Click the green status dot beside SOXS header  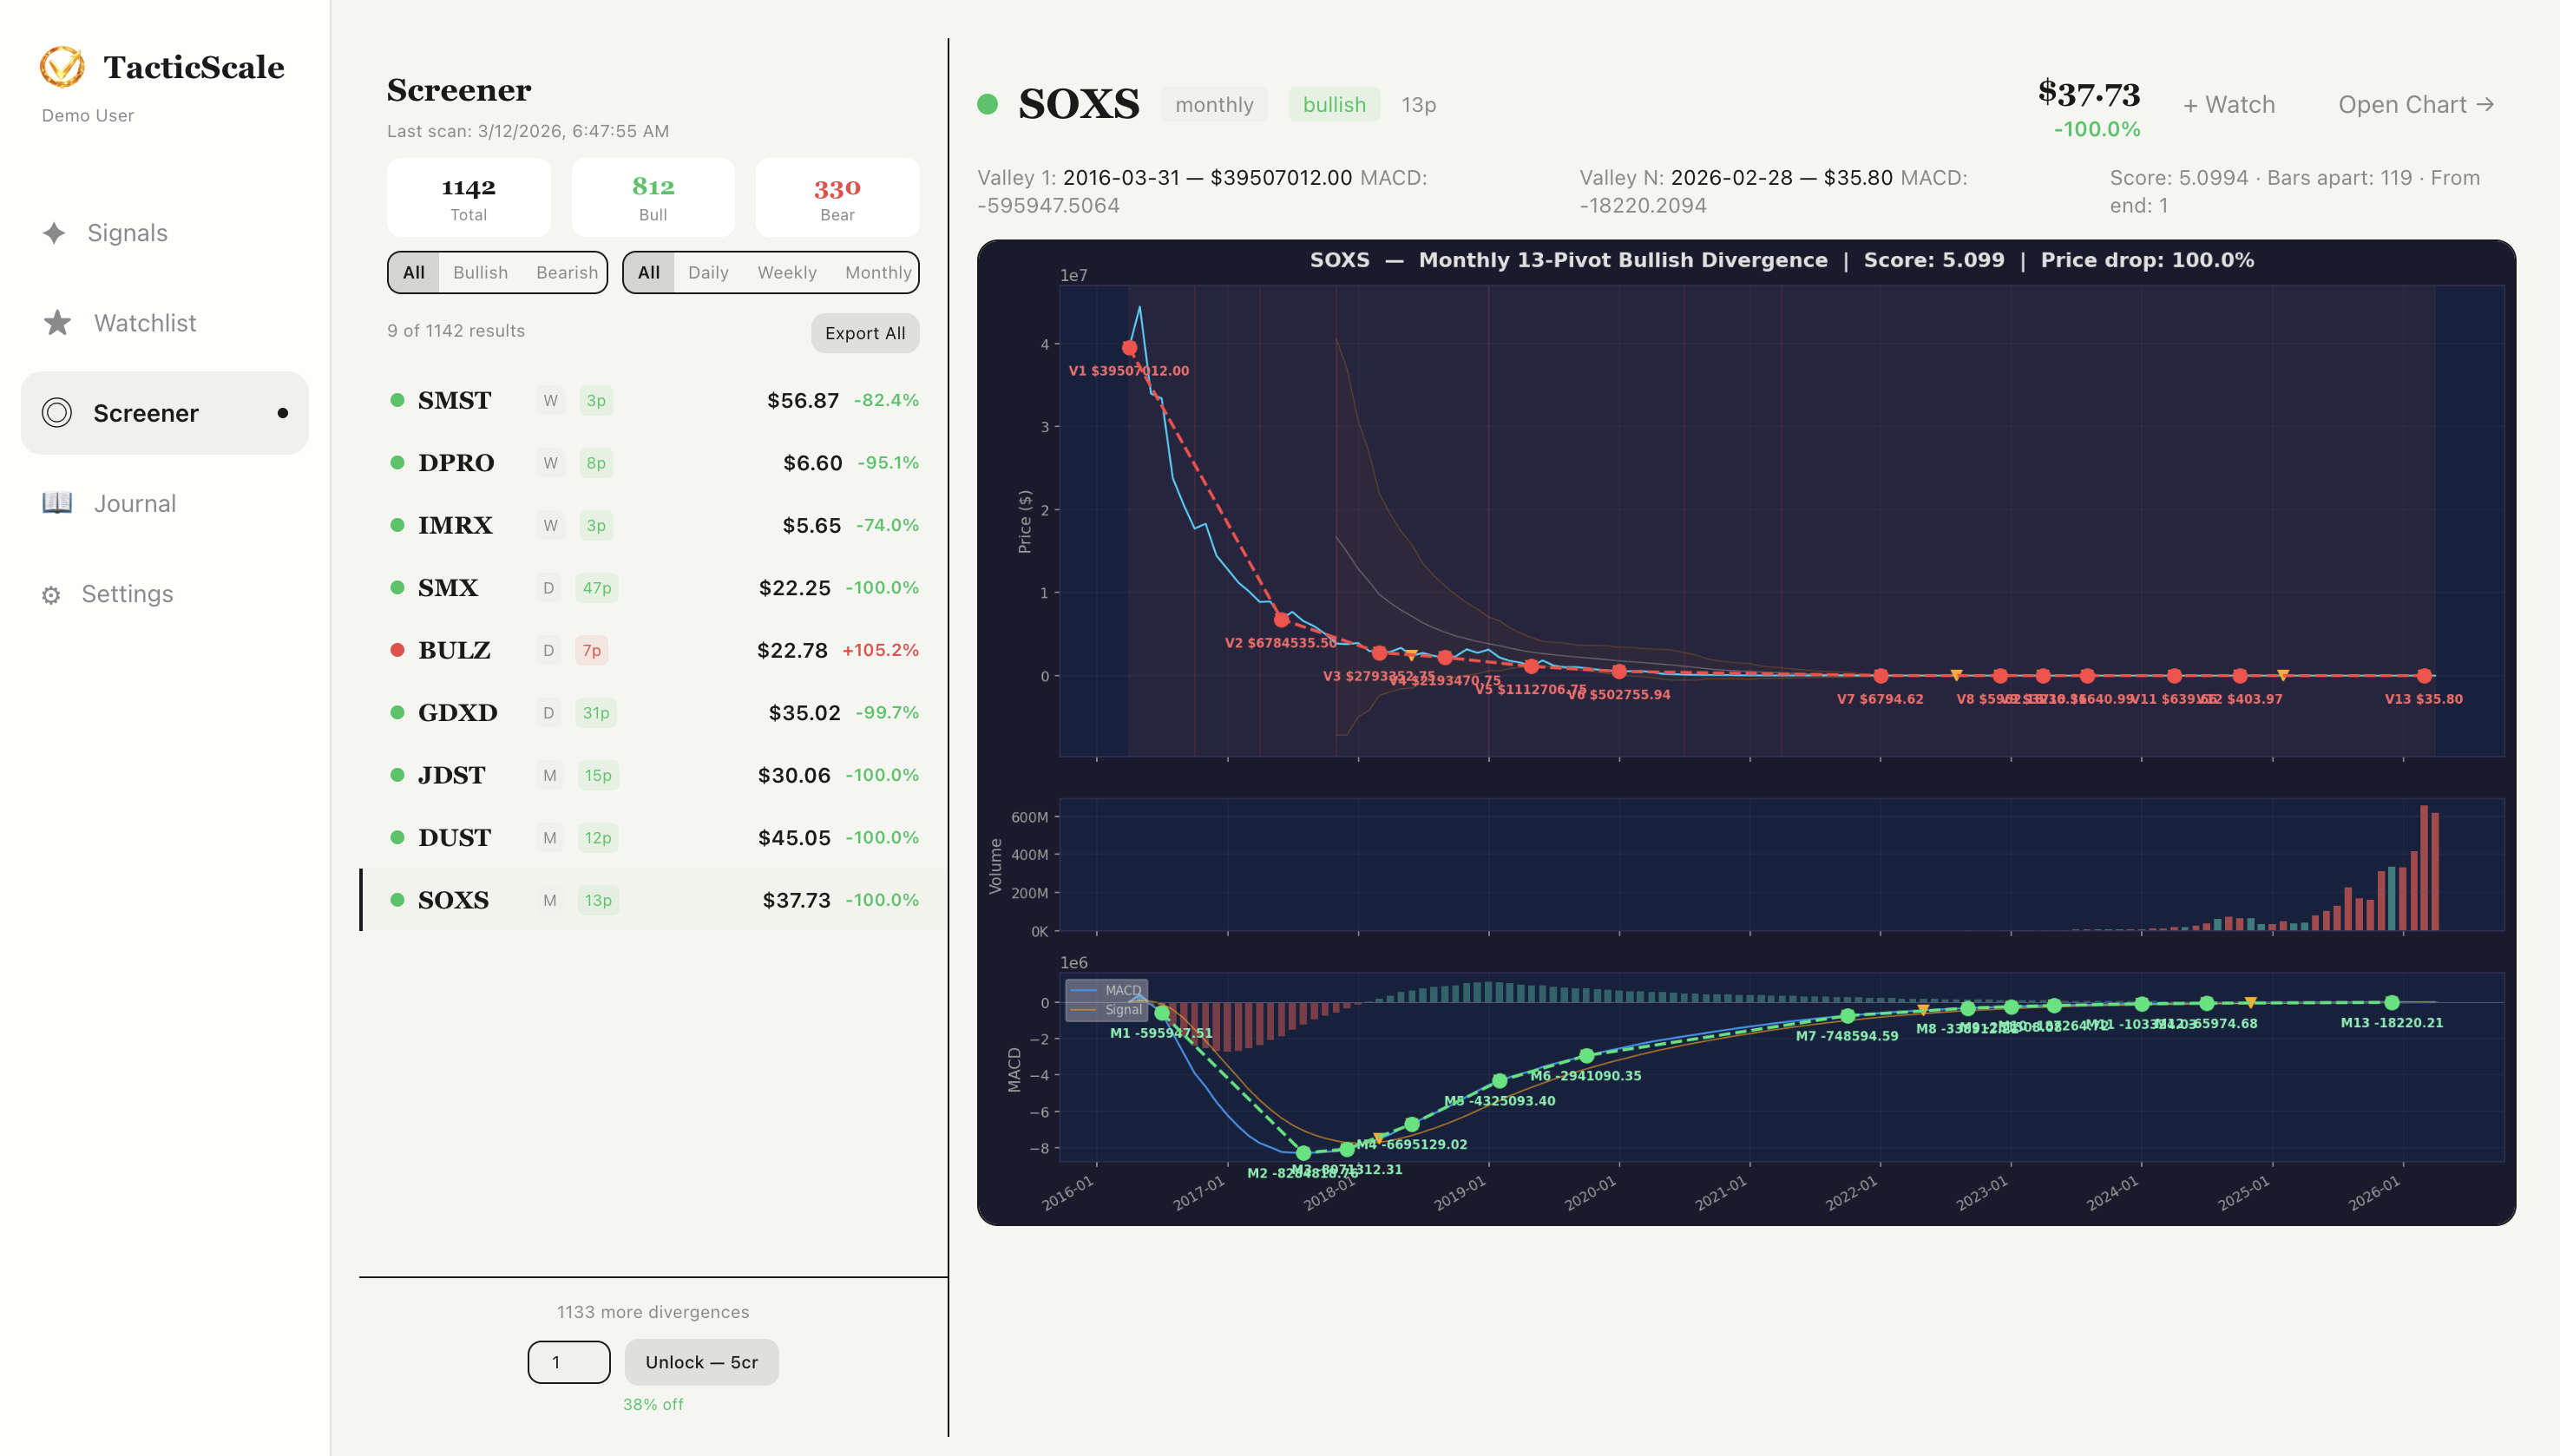[987, 104]
